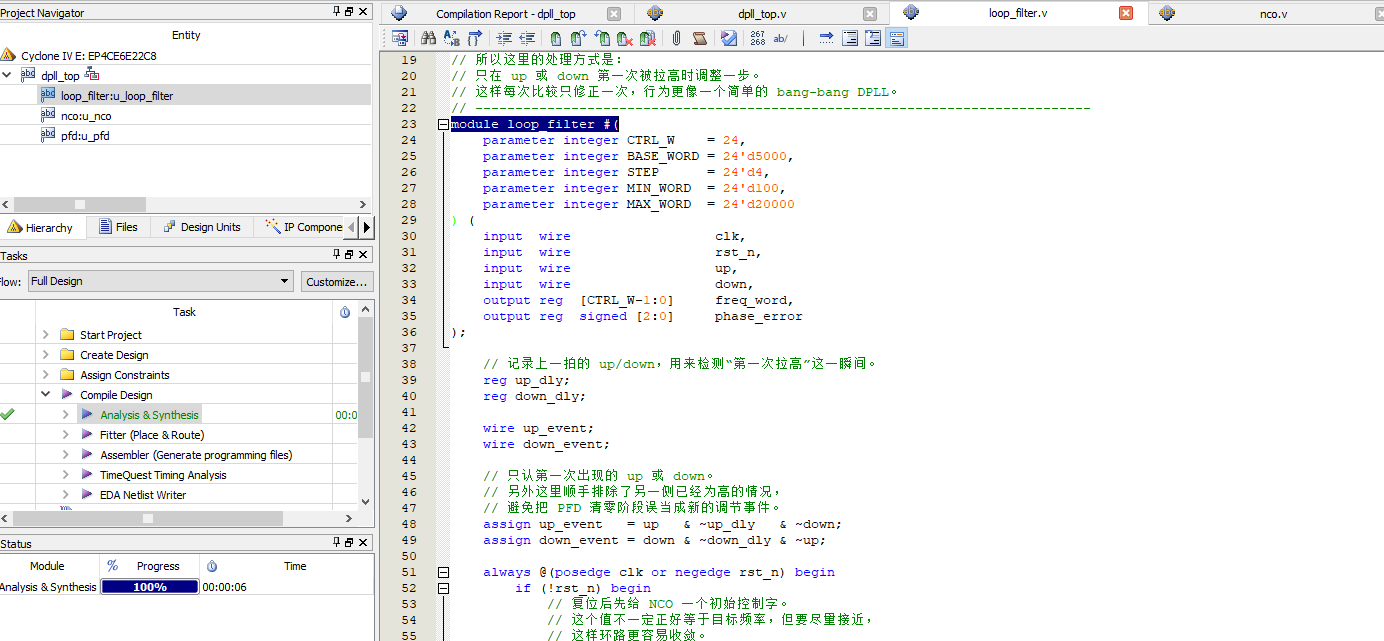
Task: Click the Tasks panel horizontal scrollbar thumb
Action: [x=148, y=518]
